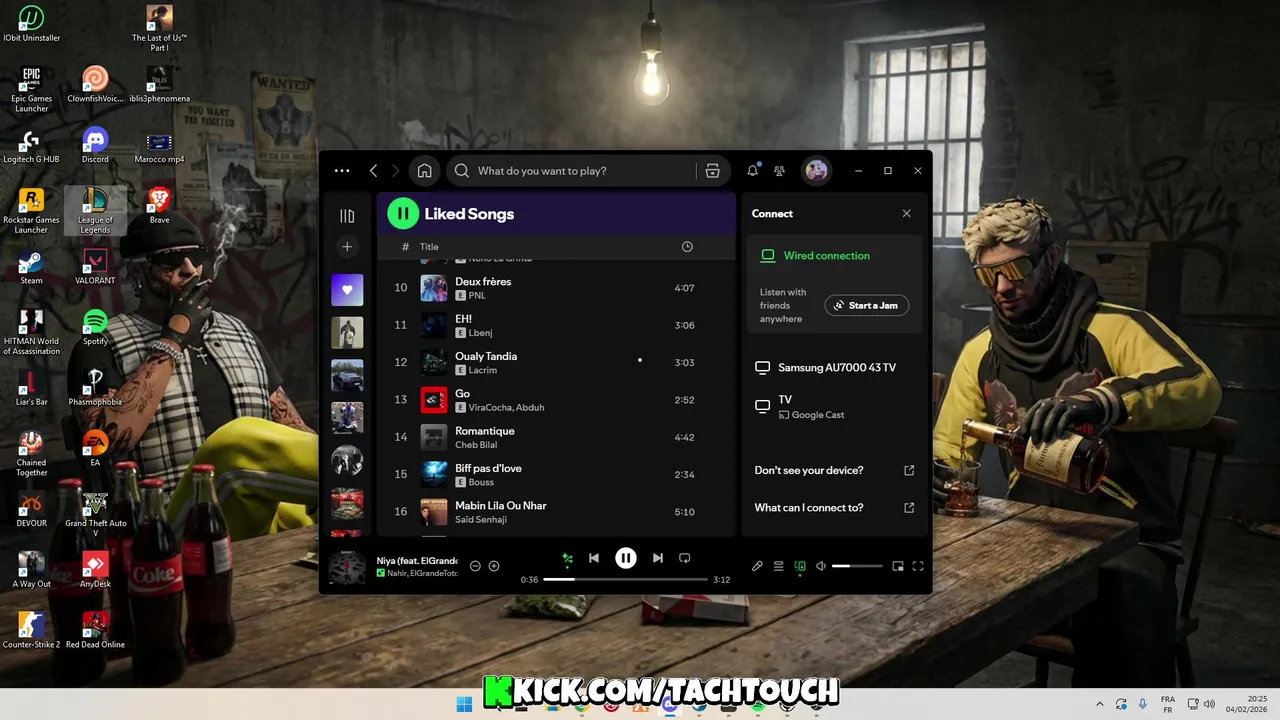Viewport: 1280px width, 720px height.
Task: Open the Windows Start menu
Action: point(464,705)
